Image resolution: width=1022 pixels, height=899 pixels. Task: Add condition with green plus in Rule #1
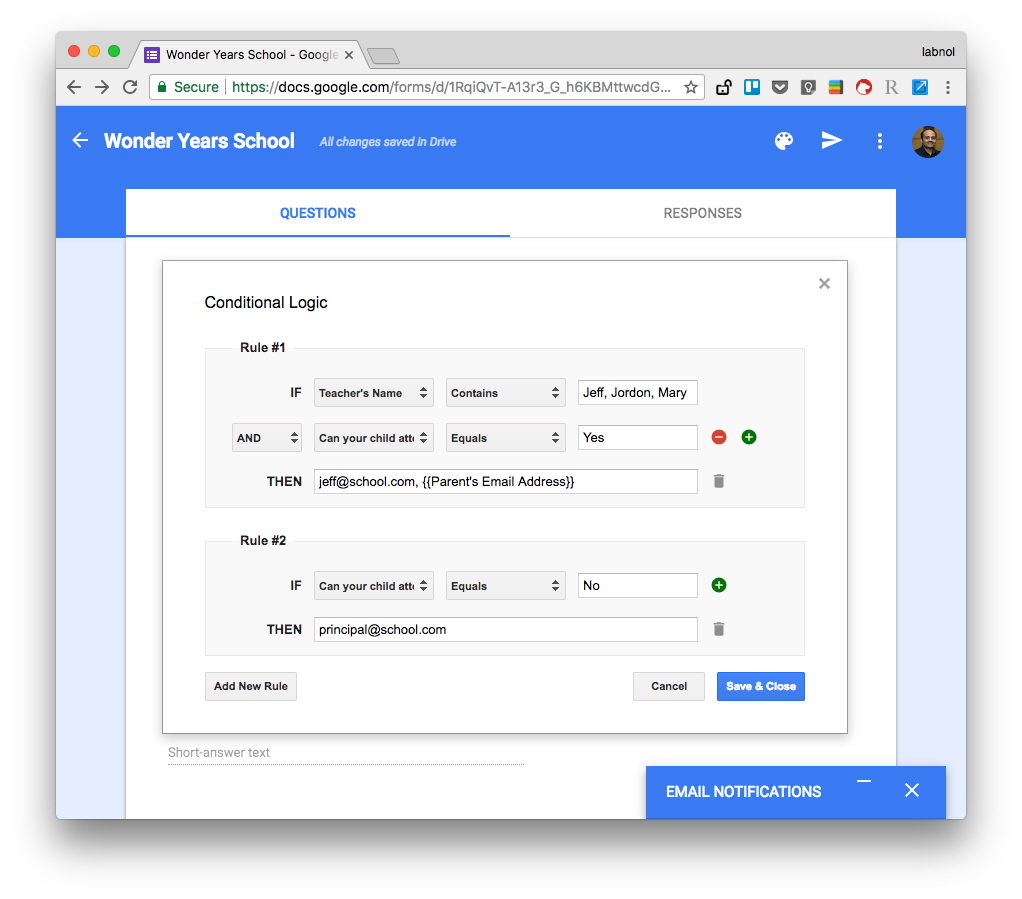[749, 437]
